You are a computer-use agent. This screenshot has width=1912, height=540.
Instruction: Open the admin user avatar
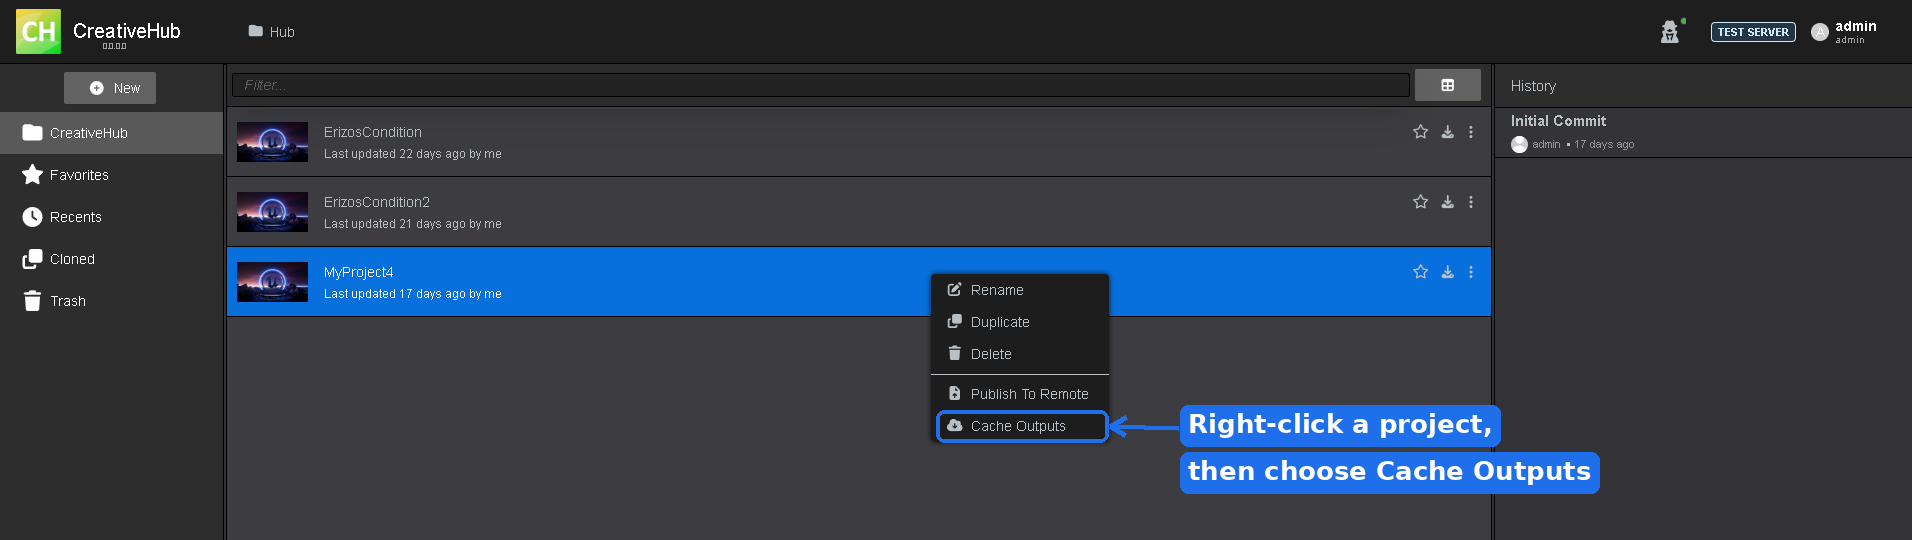pos(1820,32)
